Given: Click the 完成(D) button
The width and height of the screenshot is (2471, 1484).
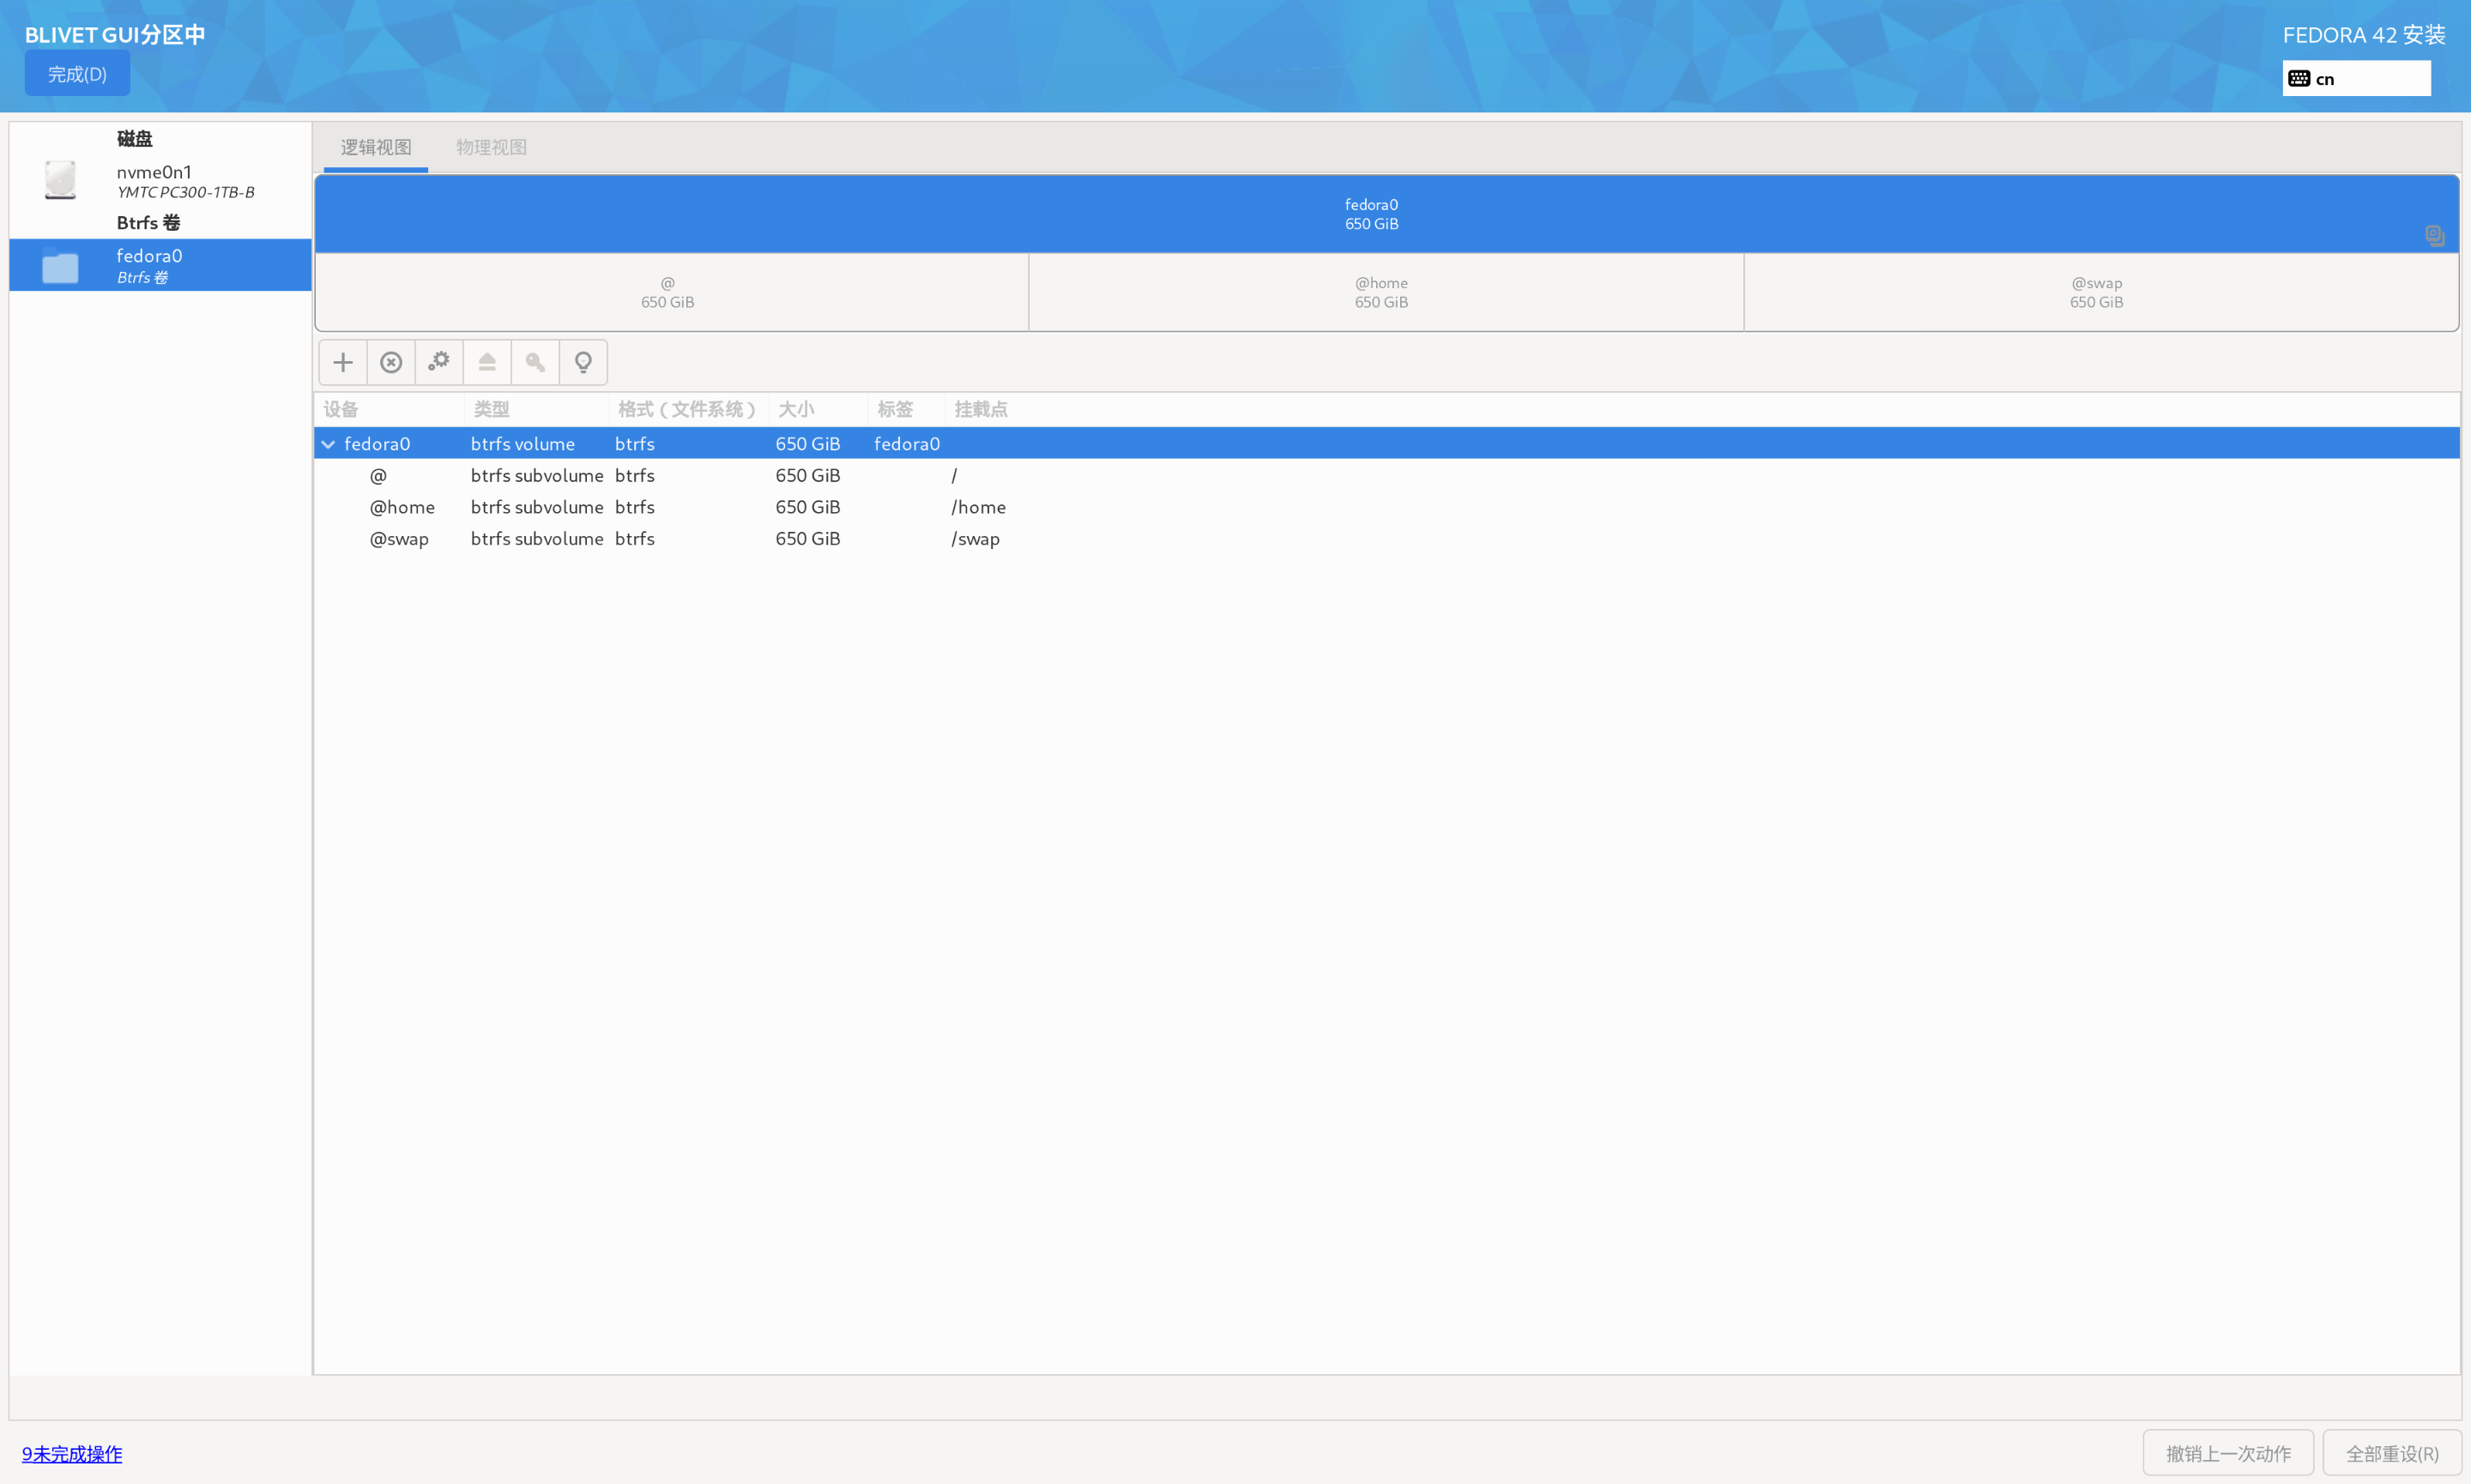Looking at the screenshot, I should 77,73.
